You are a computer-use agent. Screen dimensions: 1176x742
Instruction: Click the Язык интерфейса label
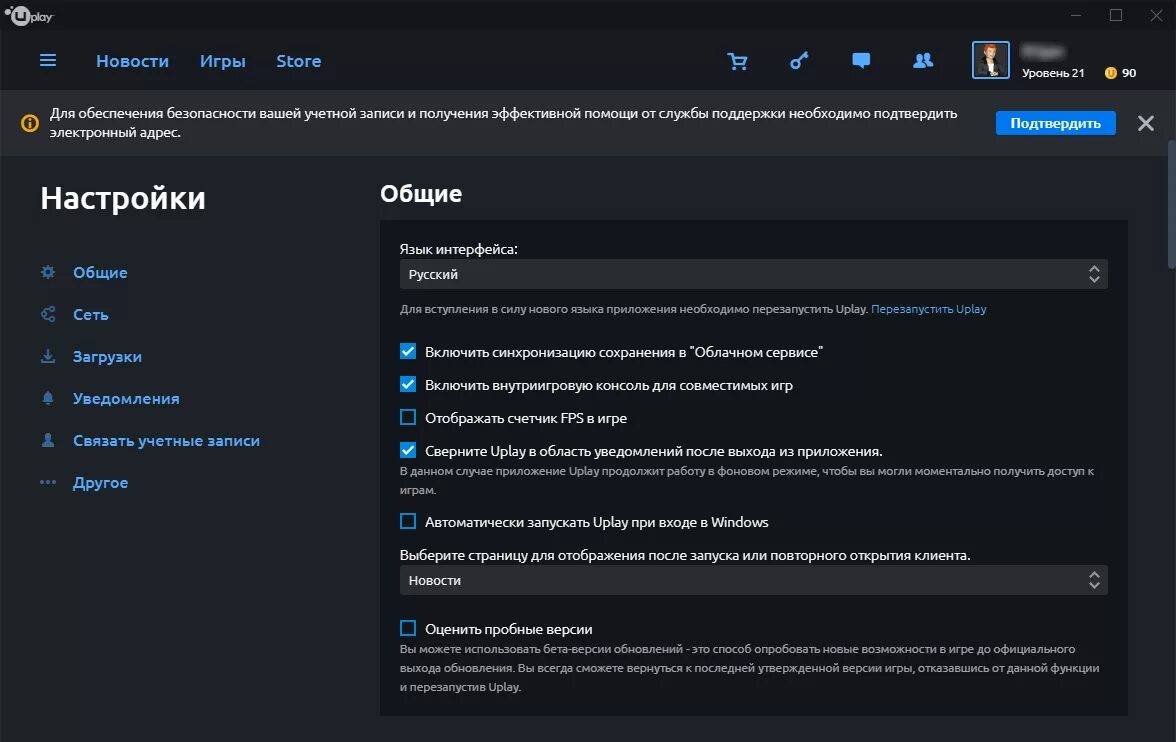(458, 249)
